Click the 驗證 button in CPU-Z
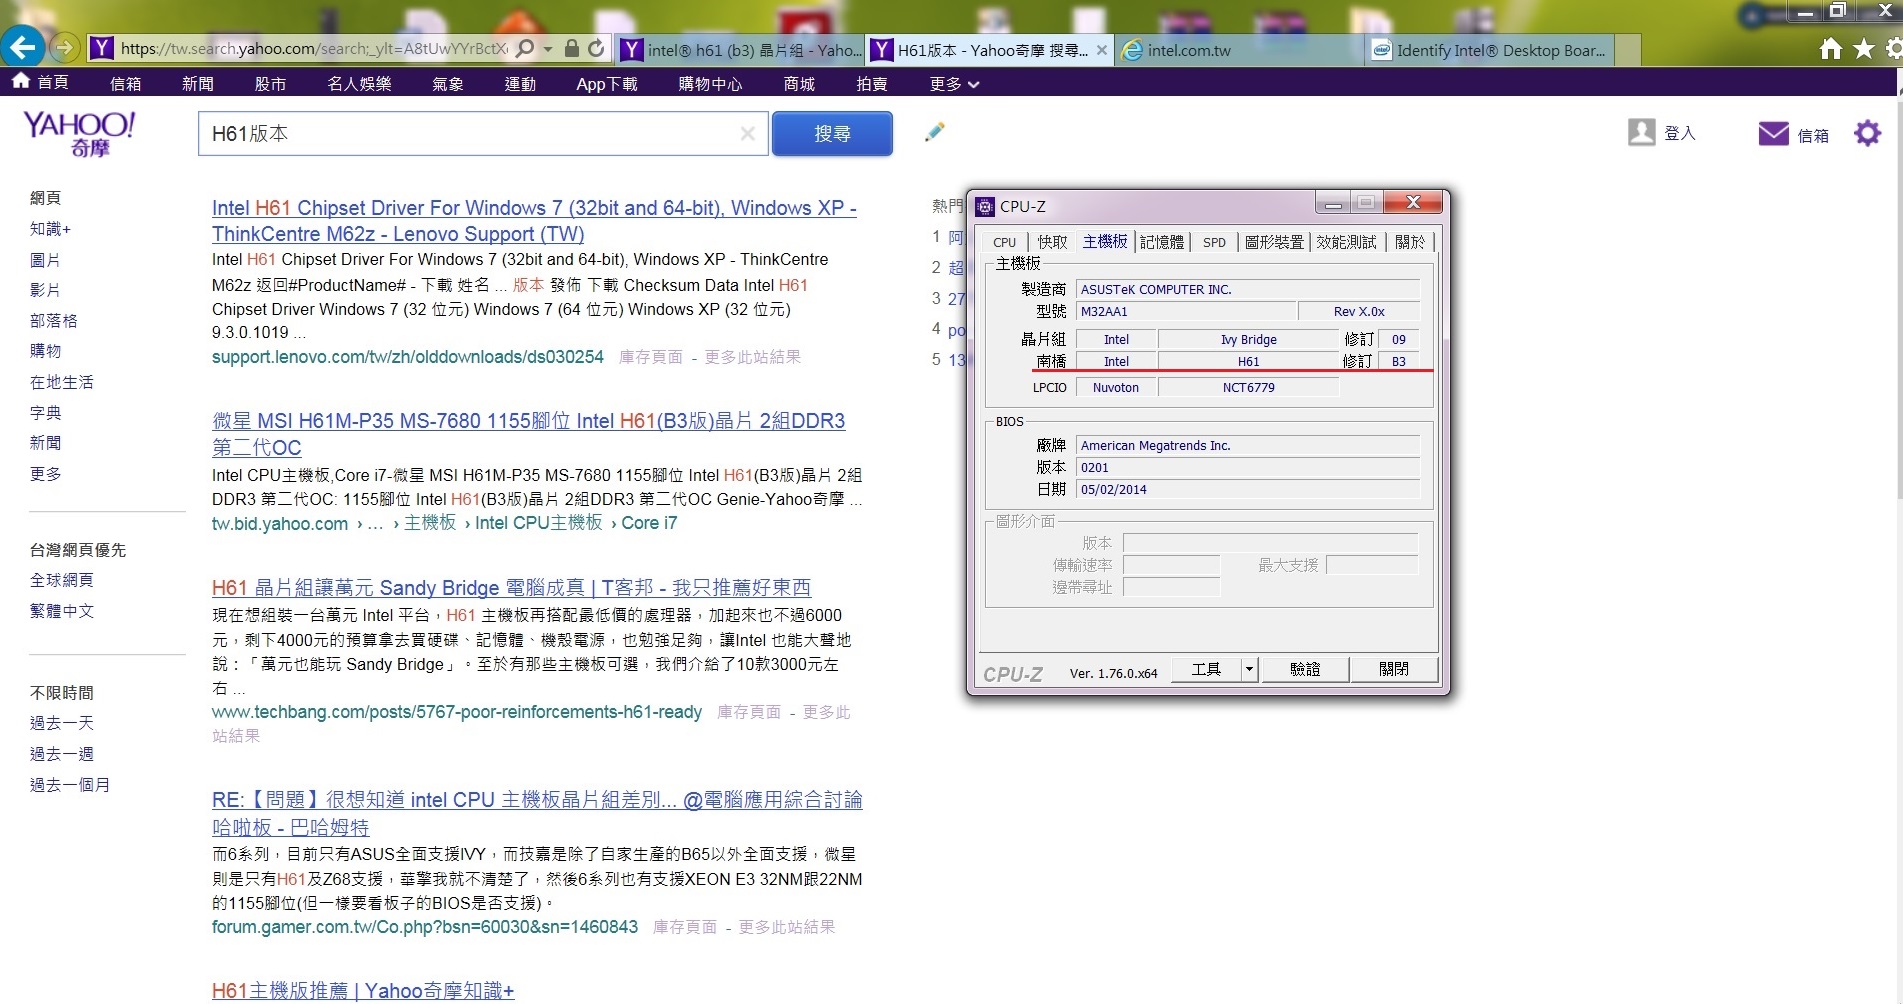This screenshot has height=1004, width=1903. click(x=1304, y=669)
